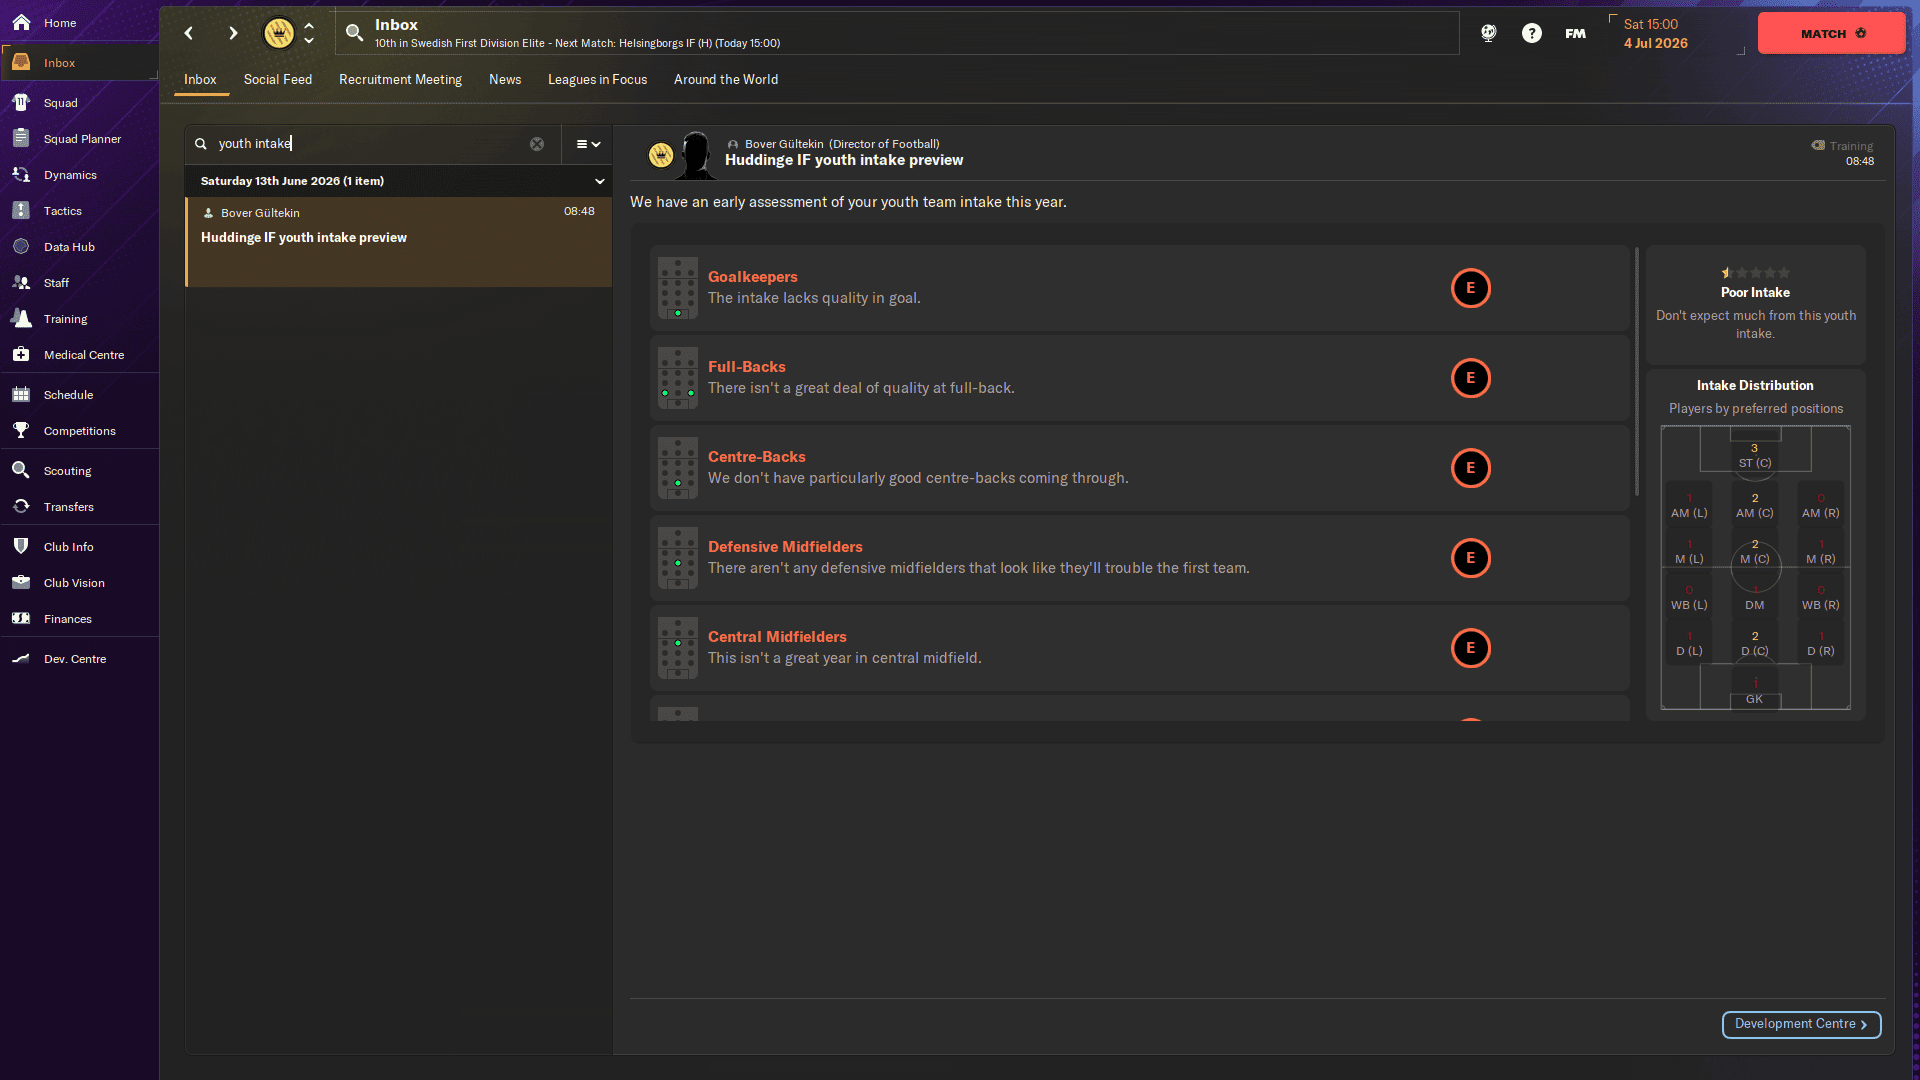Click the global search magnifier icon
This screenshot has width=1920, height=1080.
354,33
